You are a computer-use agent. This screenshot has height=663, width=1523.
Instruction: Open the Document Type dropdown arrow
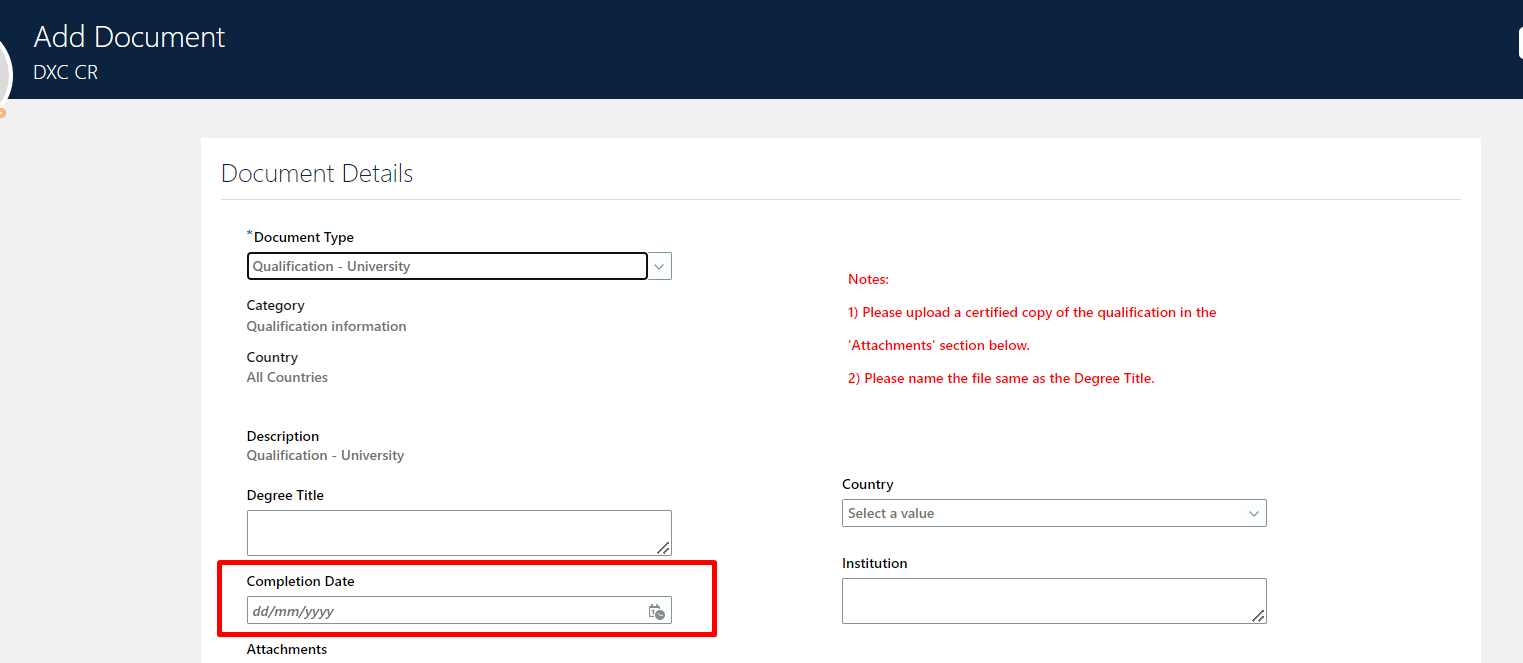[659, 266]
